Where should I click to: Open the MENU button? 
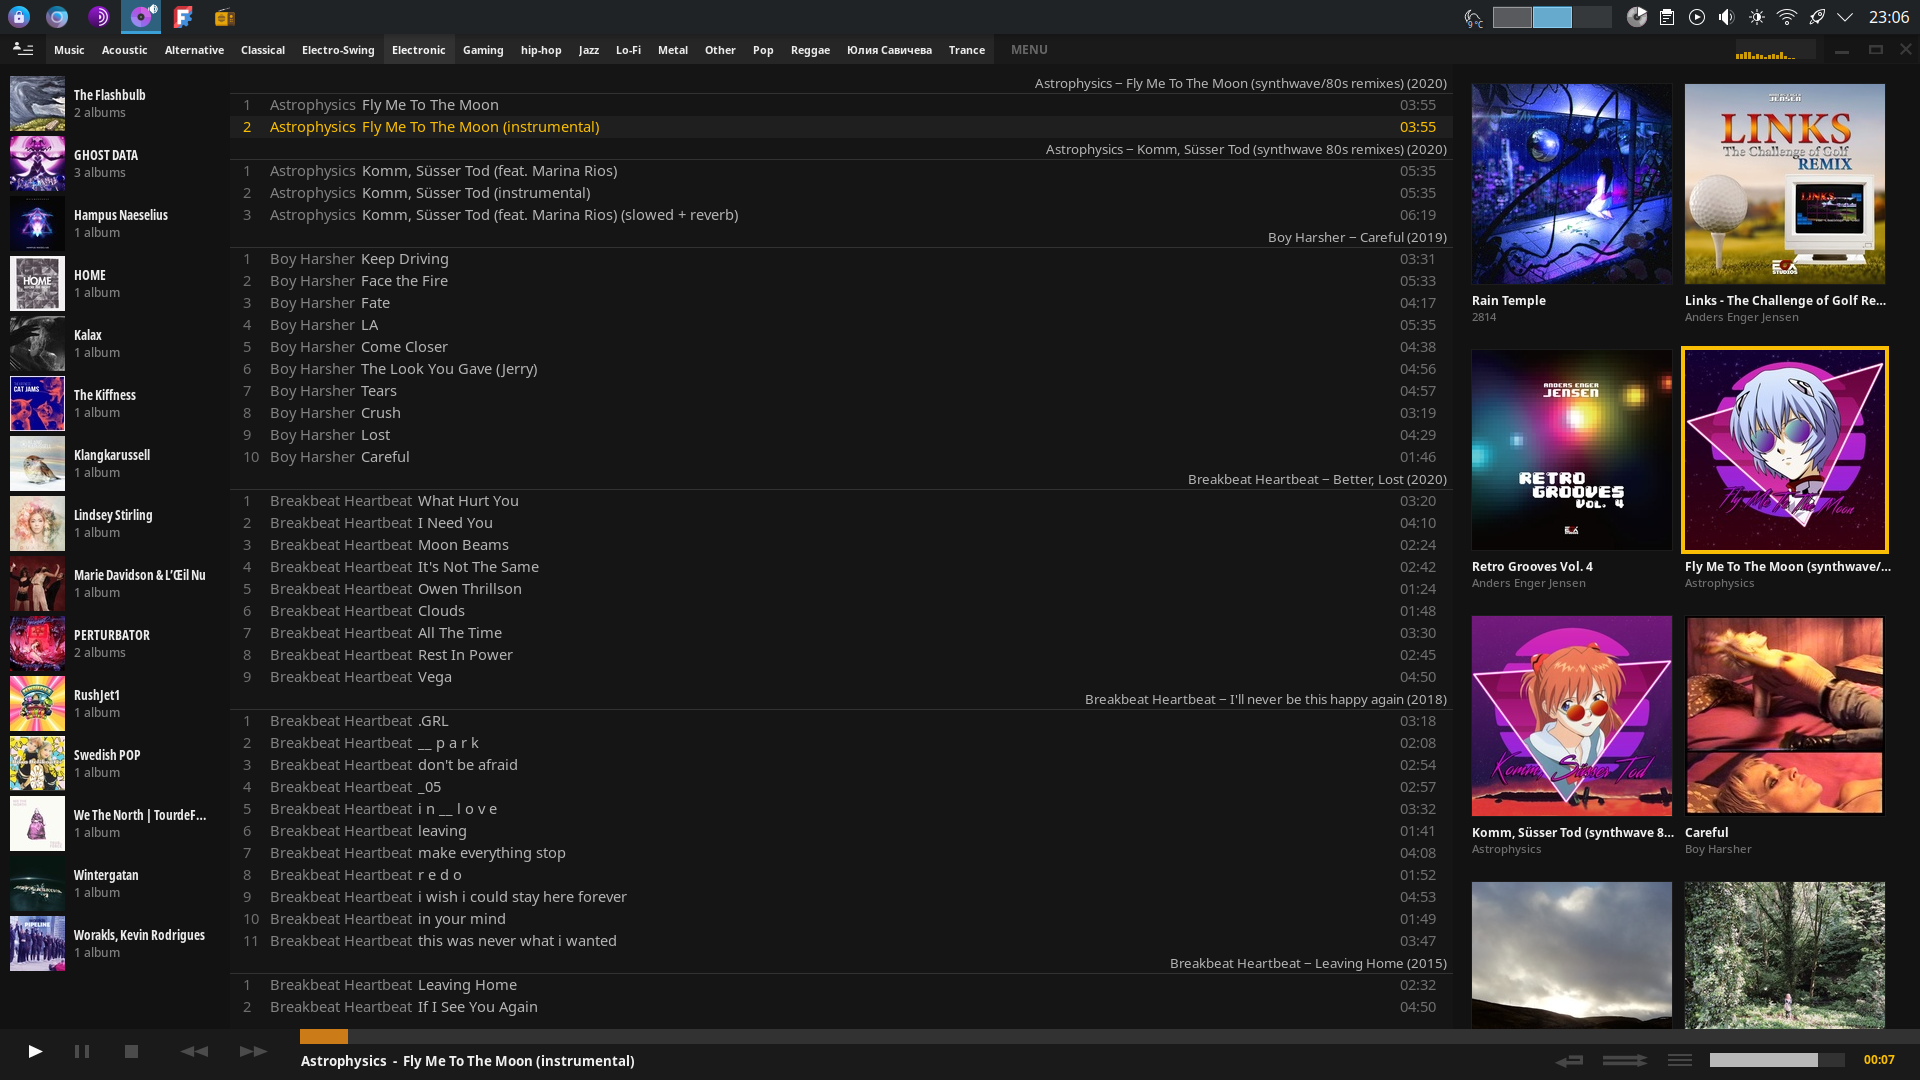1029,49
